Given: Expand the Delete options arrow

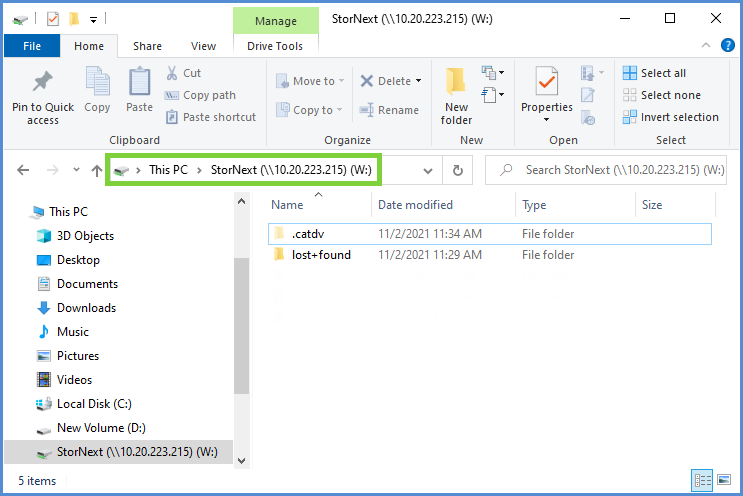Looking at the screenshot, I should point(418,81).
